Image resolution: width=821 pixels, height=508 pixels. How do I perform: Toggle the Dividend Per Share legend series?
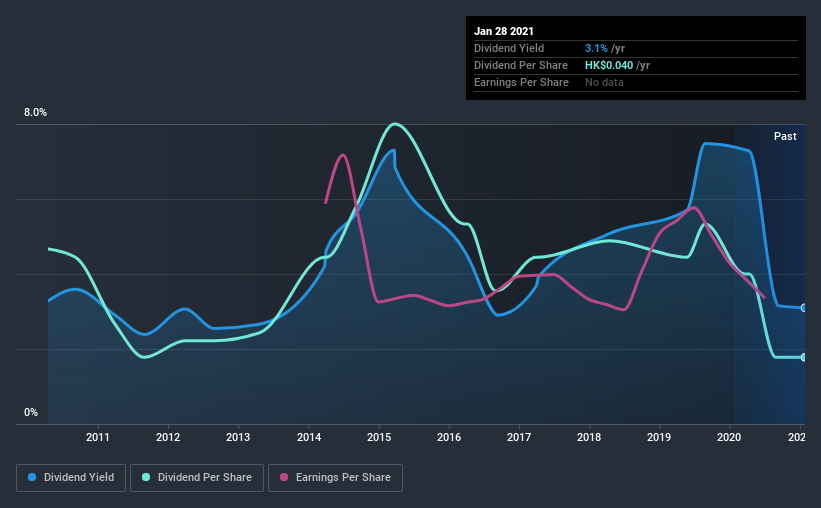coord(197,478)
